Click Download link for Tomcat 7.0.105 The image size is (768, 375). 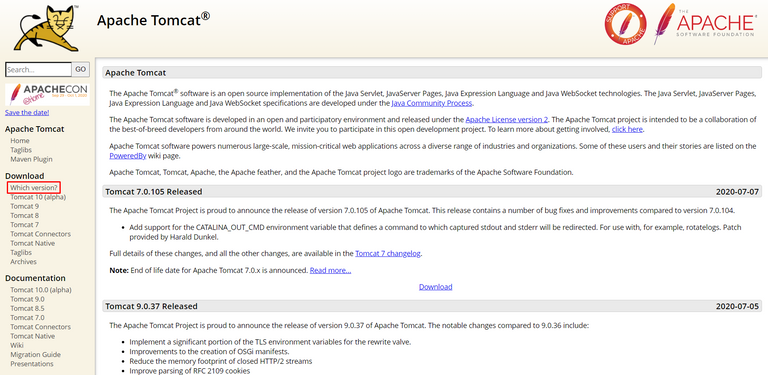pos(435,287)
